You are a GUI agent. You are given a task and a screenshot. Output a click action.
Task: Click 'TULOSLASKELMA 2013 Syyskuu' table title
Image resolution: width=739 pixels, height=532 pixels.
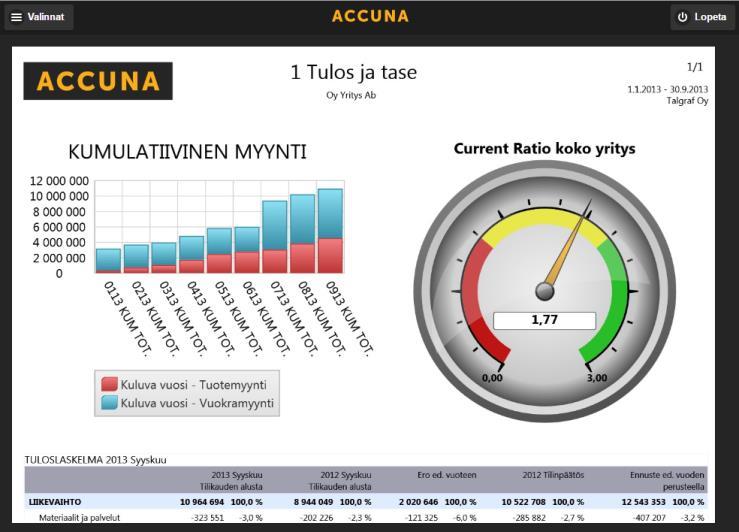coord(96,460)
